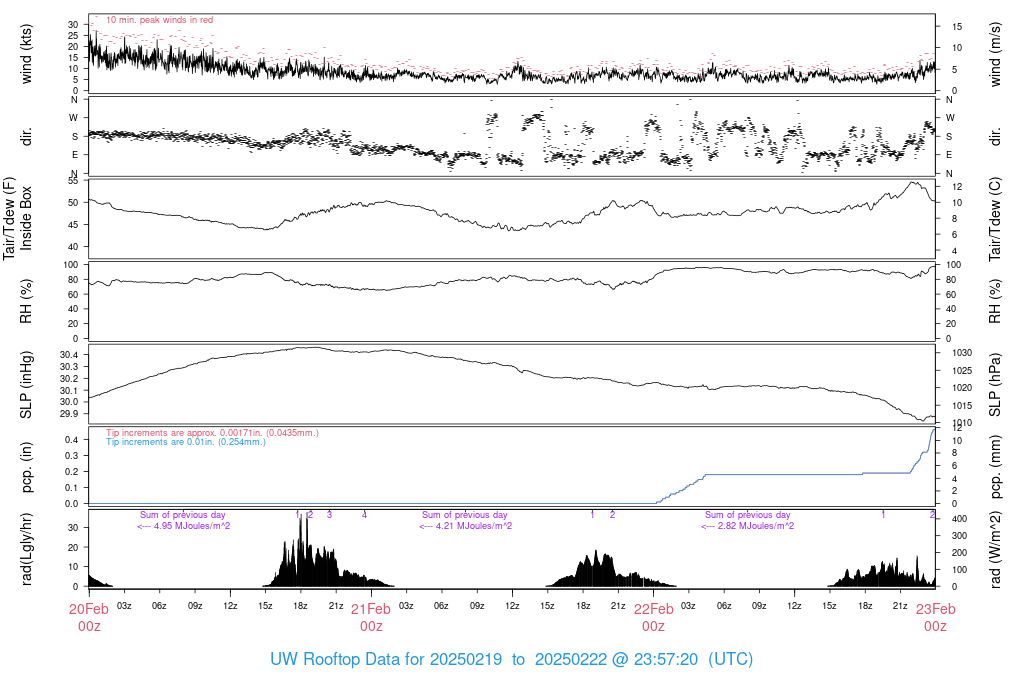Image resolution: width=1024 pixels, height=700 pixels.
Task: Click the 'rad(Lgly/hr)' axis label
Action: pos(26,549)
